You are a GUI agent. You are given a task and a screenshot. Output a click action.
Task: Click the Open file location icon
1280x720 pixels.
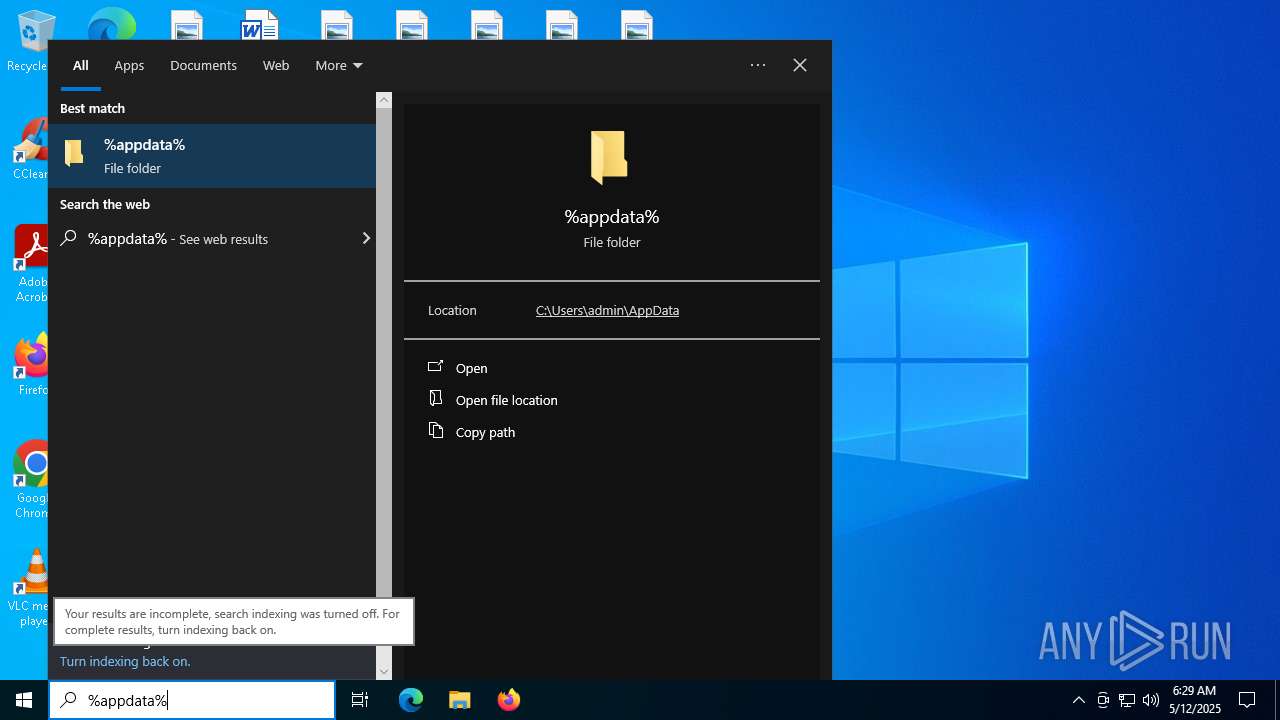pos(435,398)
